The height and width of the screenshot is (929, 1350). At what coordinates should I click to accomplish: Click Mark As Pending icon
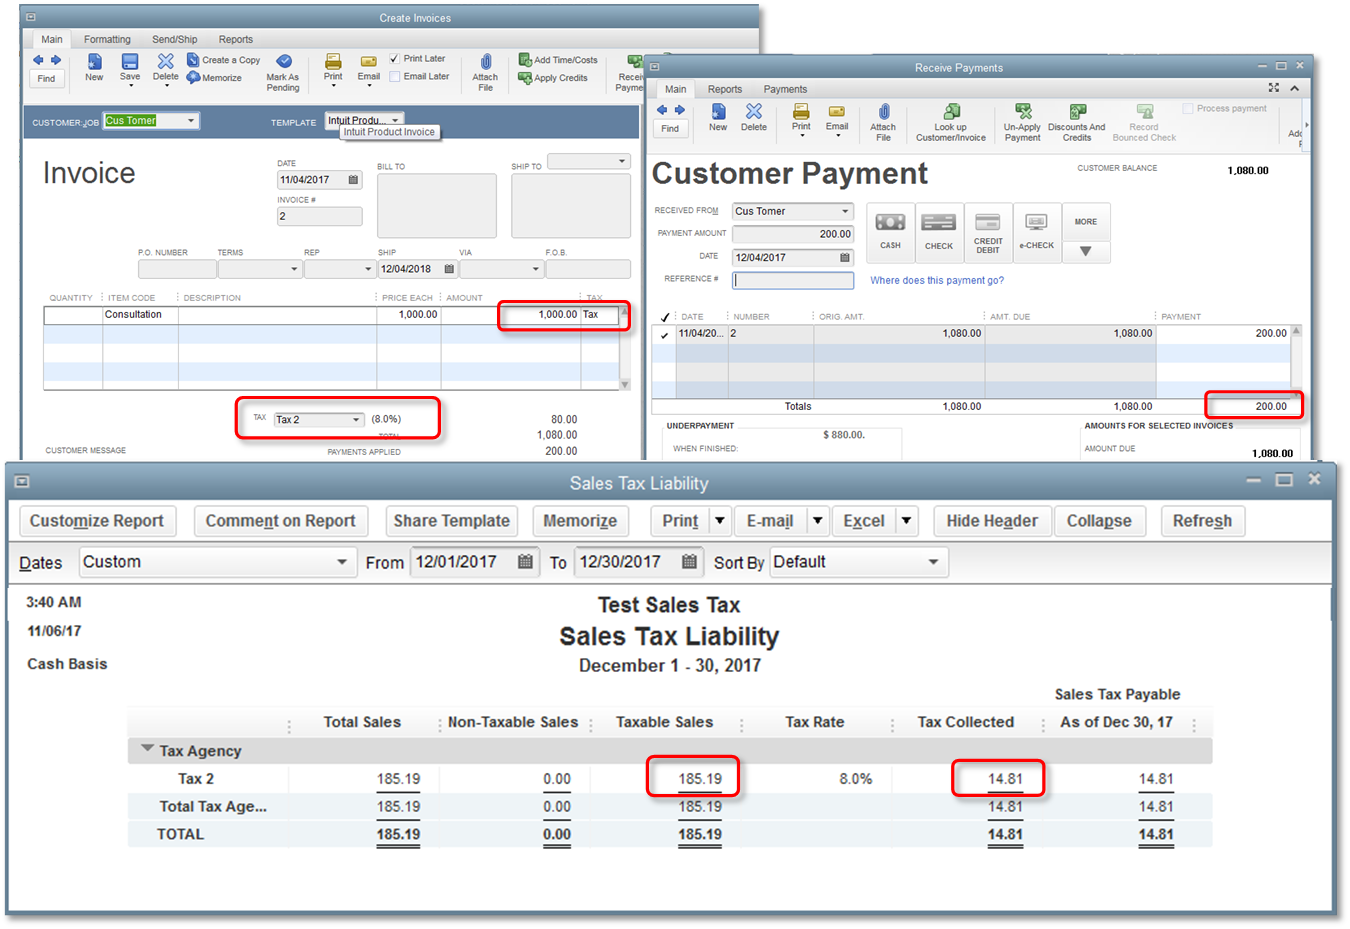284,62
